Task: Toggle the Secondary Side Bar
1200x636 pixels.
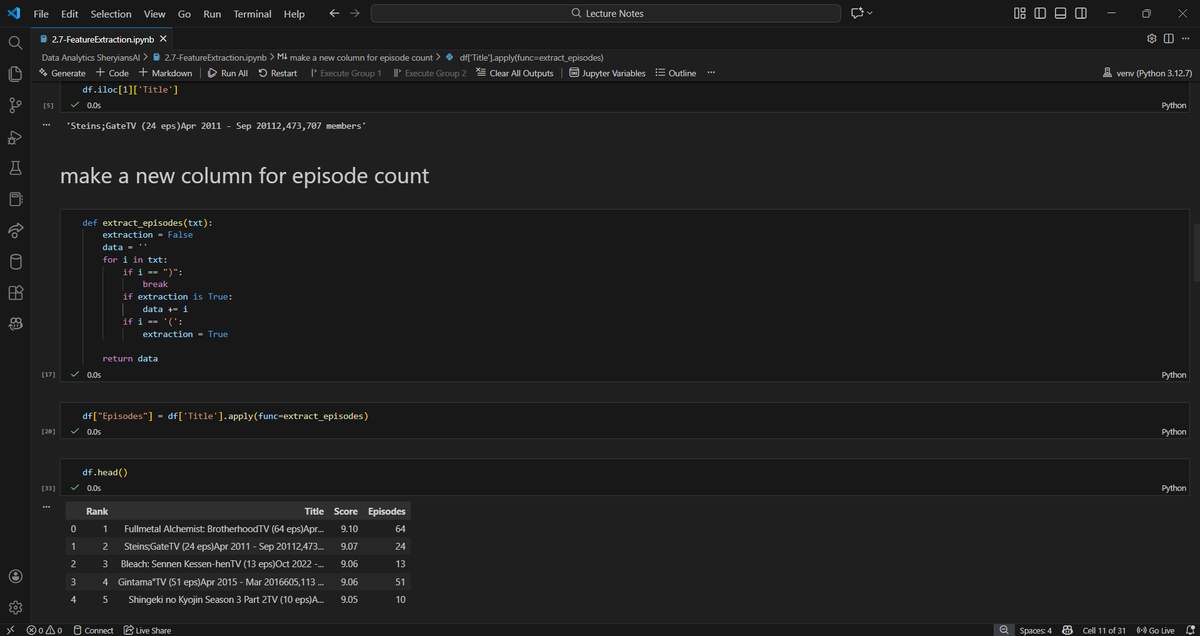Action: click(1082, 14)
